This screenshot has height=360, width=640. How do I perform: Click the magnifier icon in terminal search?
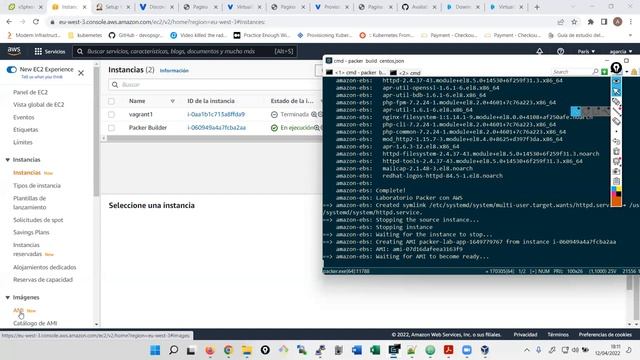tap(595, 72)
